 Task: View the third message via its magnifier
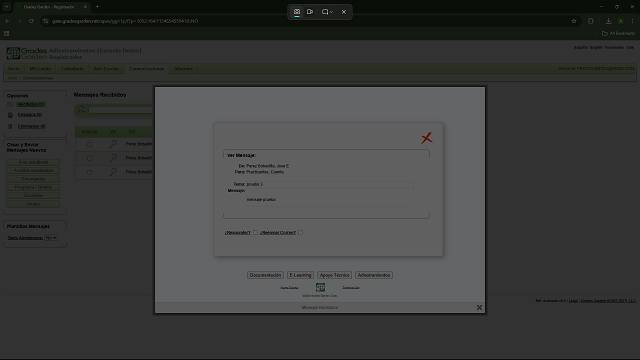[x=113, y=172]
